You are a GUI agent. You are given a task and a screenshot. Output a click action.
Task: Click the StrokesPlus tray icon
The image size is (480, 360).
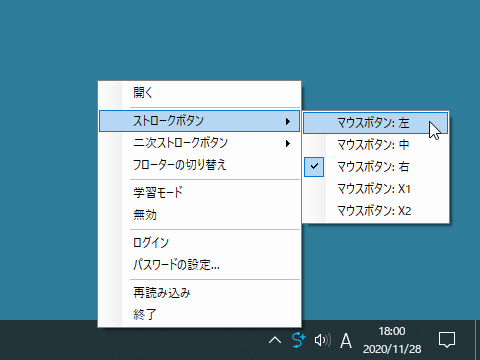coord(298,340)
